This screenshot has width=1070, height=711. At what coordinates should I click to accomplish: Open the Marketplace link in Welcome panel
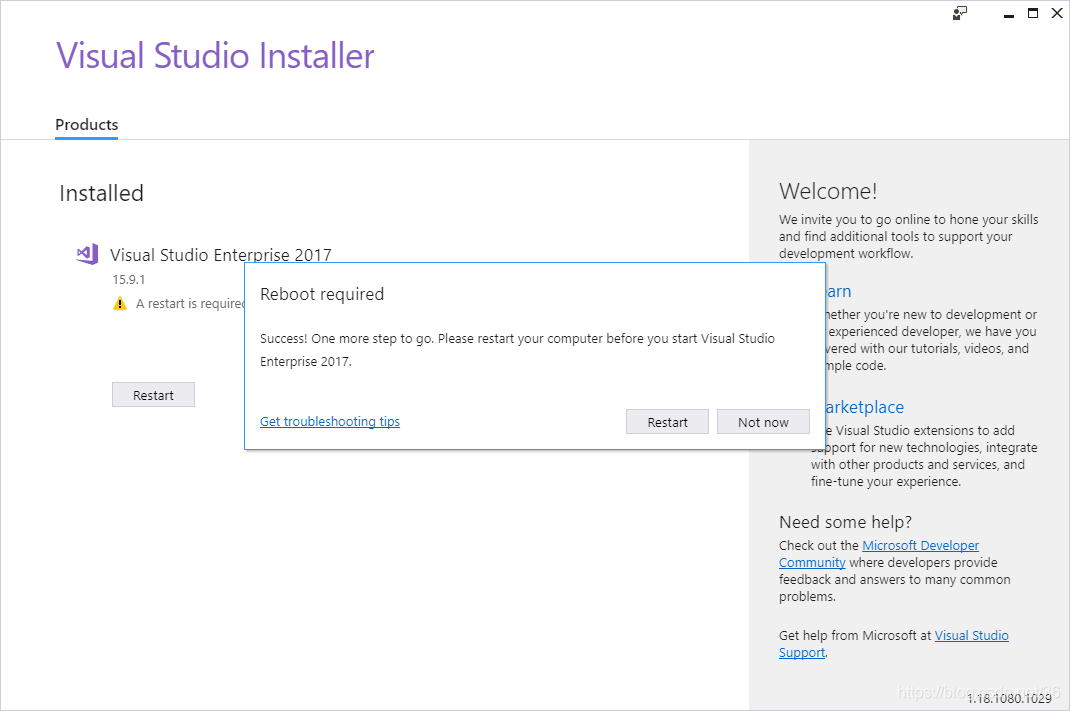pos(864,407)
